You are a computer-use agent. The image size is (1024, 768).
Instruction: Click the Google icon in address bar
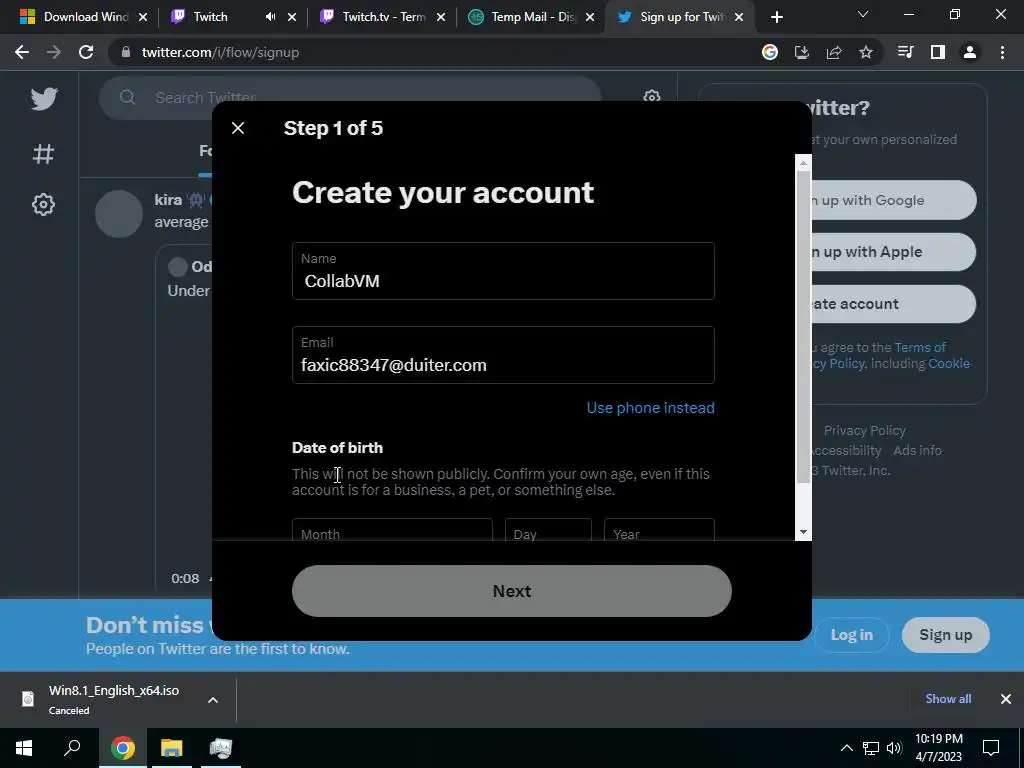770,52
